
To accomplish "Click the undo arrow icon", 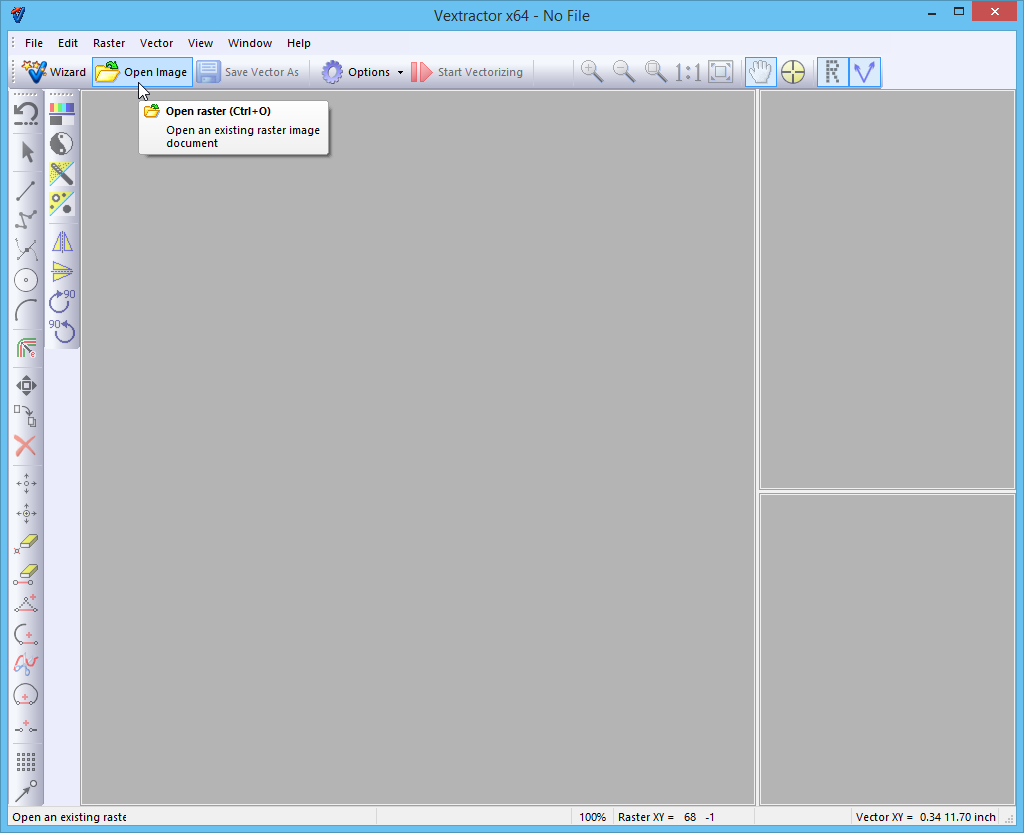I will point(27,113).
